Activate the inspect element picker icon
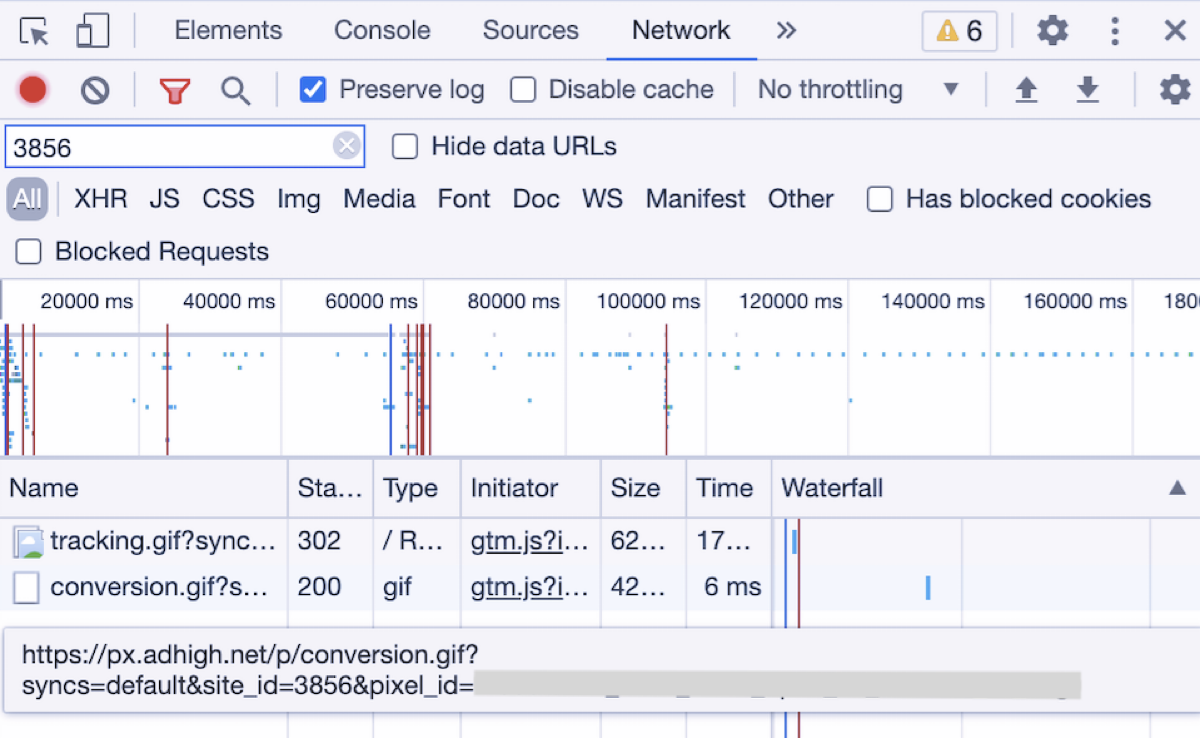 [x=35, y=31]
